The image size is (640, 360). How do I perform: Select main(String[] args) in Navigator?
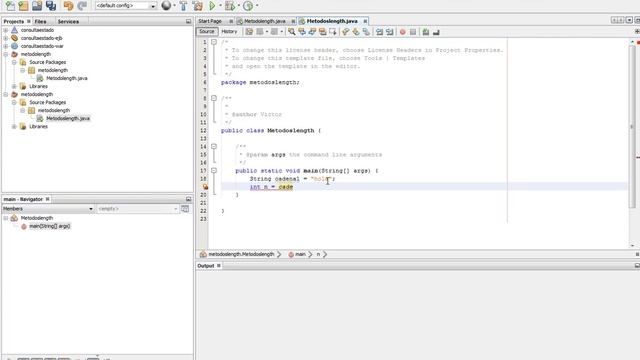tap(49, 226)
